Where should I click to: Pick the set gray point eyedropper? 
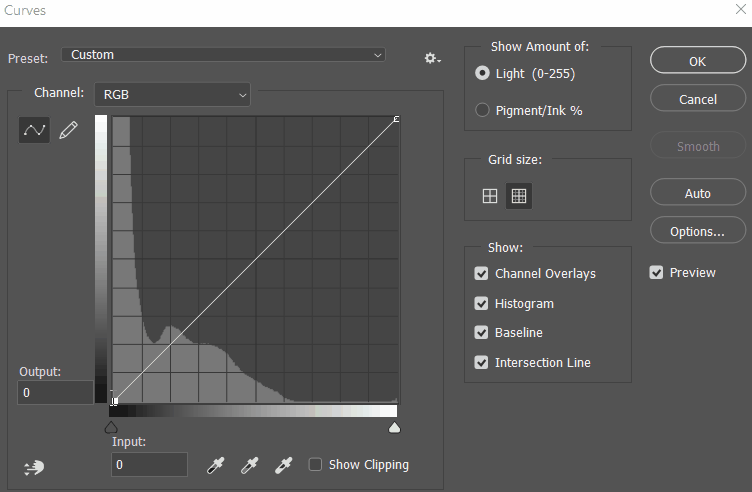(x=249, y=465)
